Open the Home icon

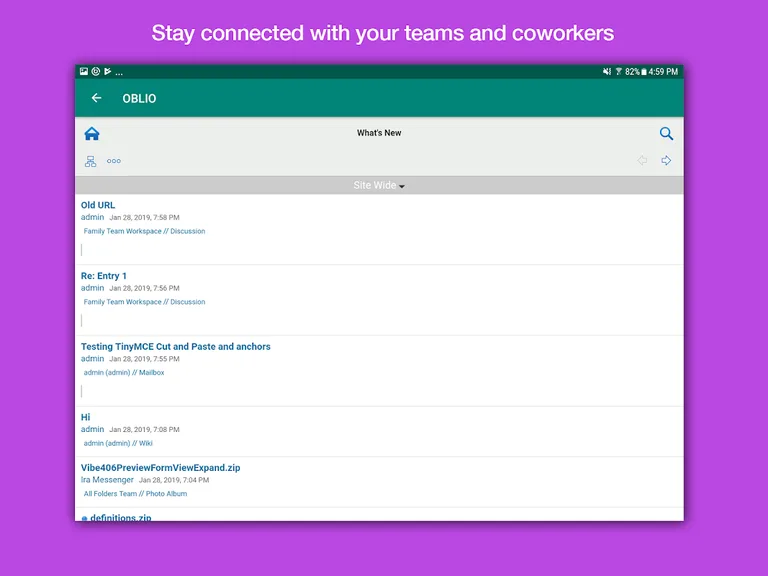point(92,133)
